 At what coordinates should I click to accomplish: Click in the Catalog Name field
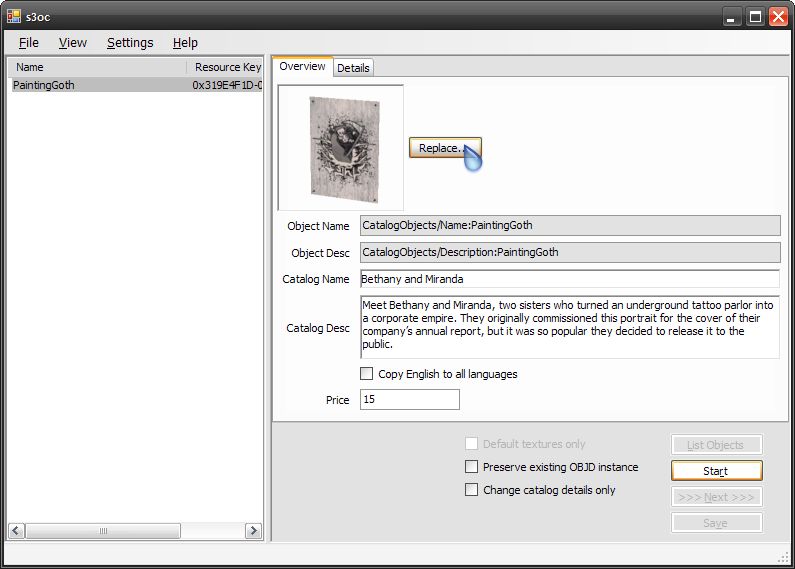[569, 279]
